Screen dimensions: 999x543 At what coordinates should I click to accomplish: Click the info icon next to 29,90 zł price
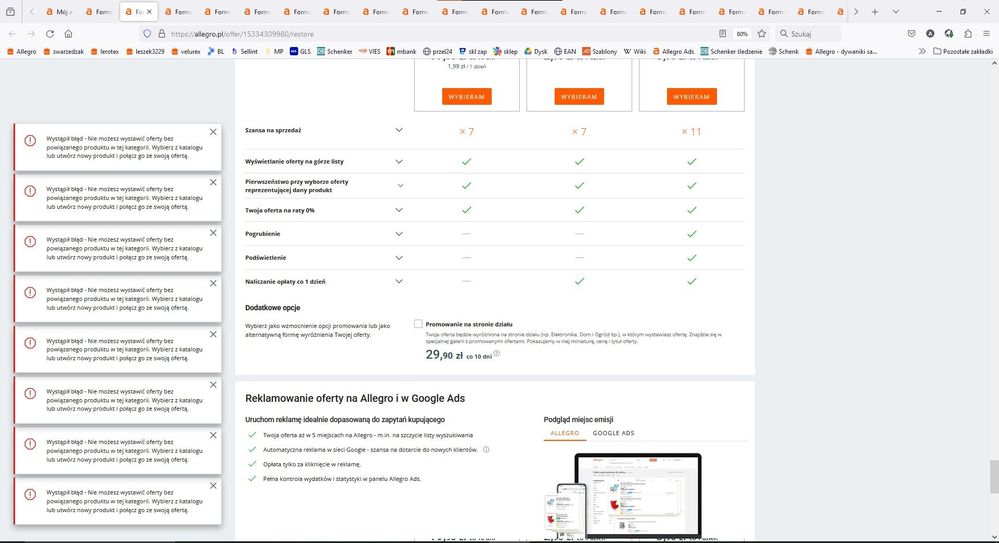pyautogui.click(x=497, y=354)
